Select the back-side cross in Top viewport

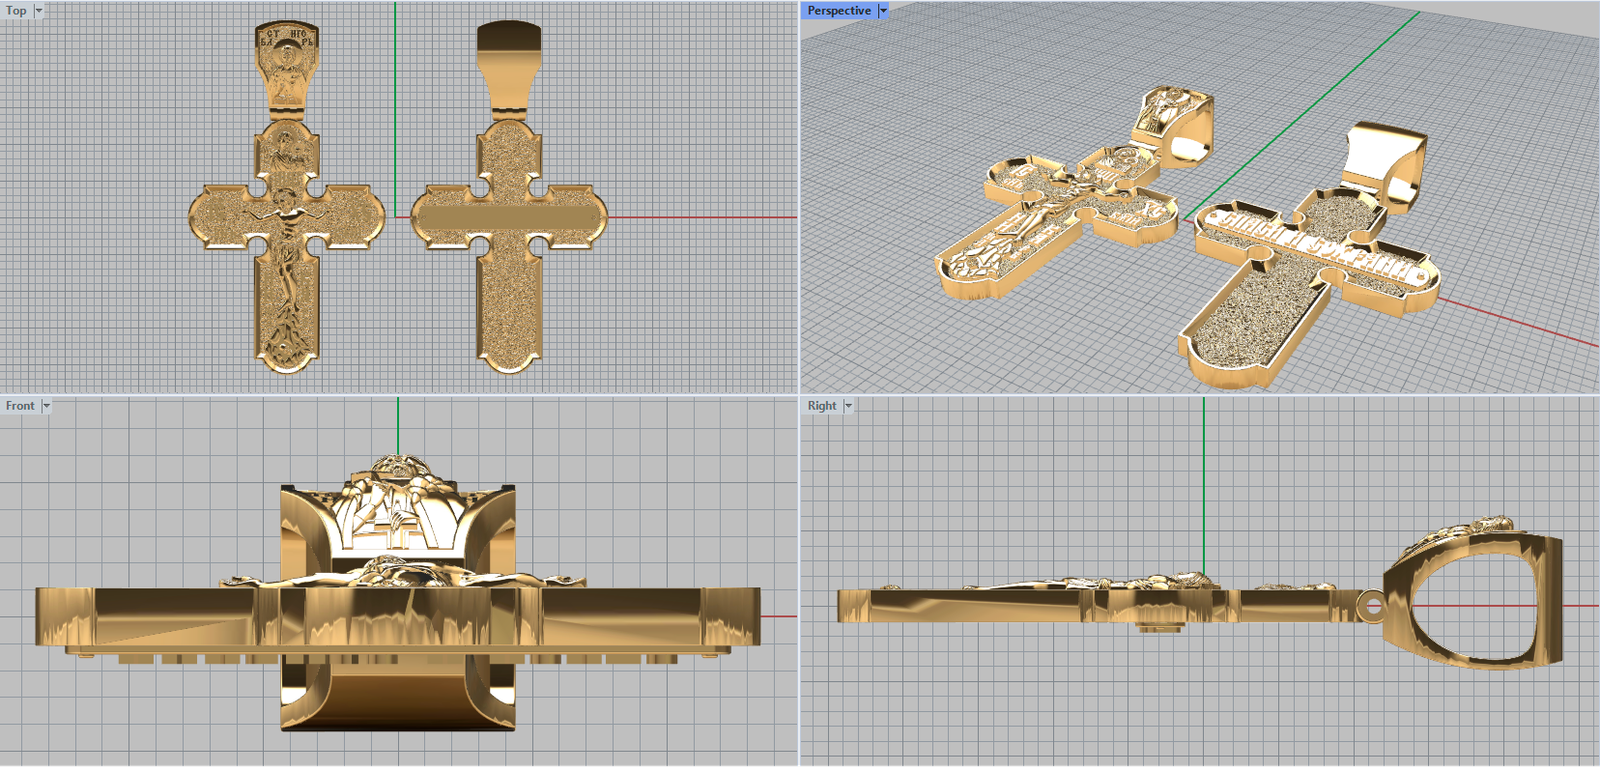tap(509, 300)
